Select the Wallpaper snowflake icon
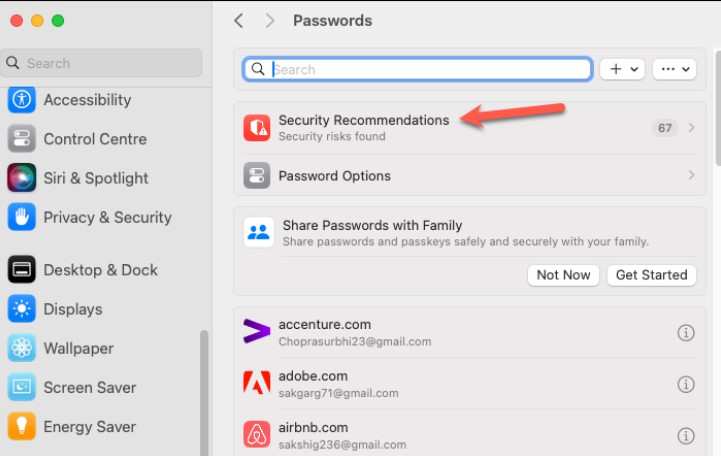This screenshot has height=456, width=721. (x=22, y=348)
